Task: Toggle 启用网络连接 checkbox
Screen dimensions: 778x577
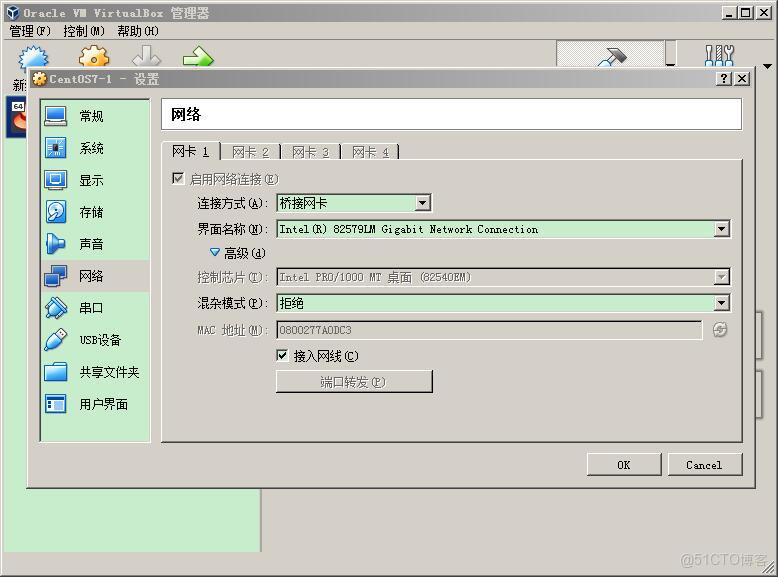Action: click(x=178, y=179)
